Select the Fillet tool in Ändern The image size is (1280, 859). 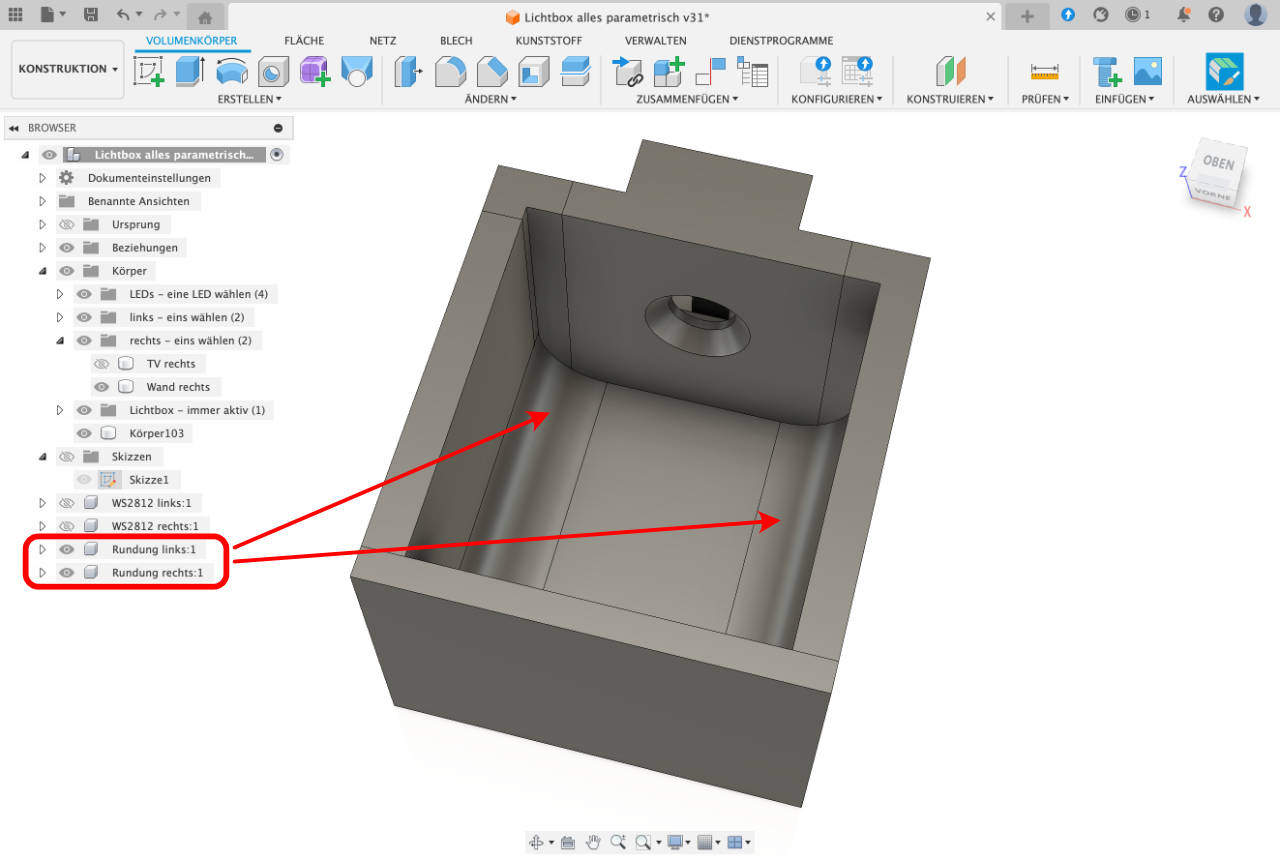(450, 71)
